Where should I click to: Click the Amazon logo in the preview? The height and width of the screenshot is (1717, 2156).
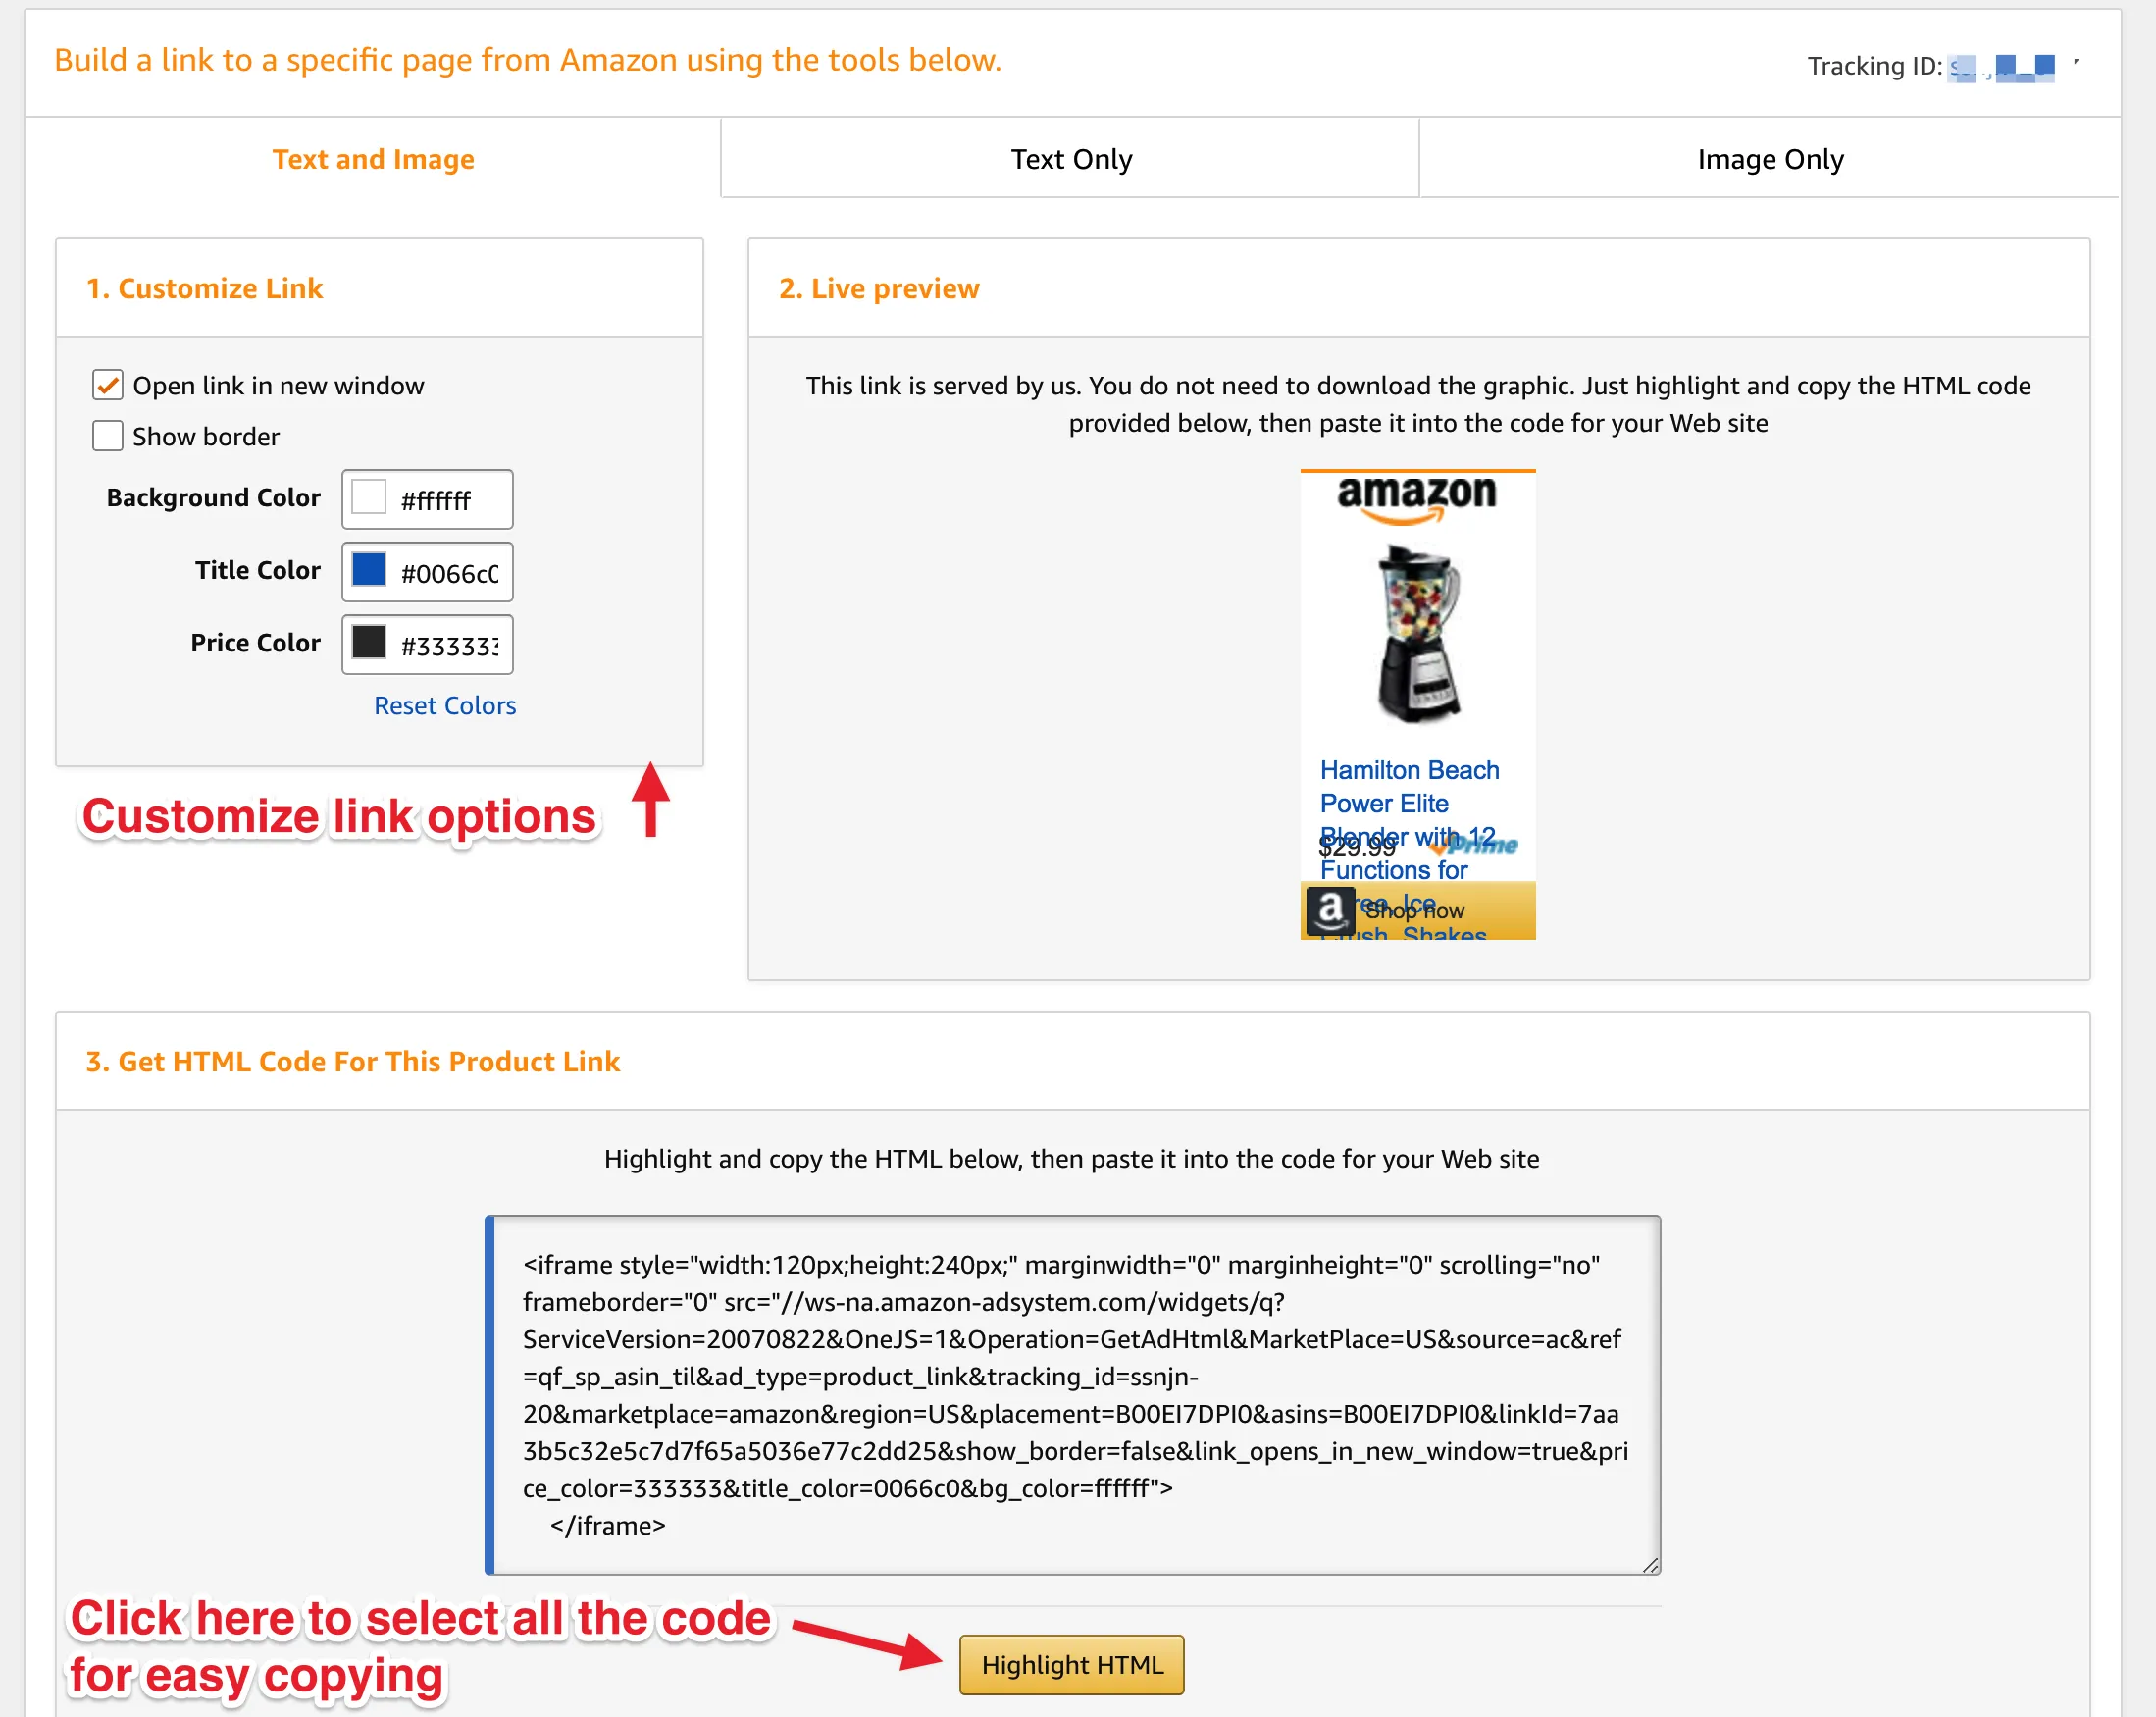1416,499
